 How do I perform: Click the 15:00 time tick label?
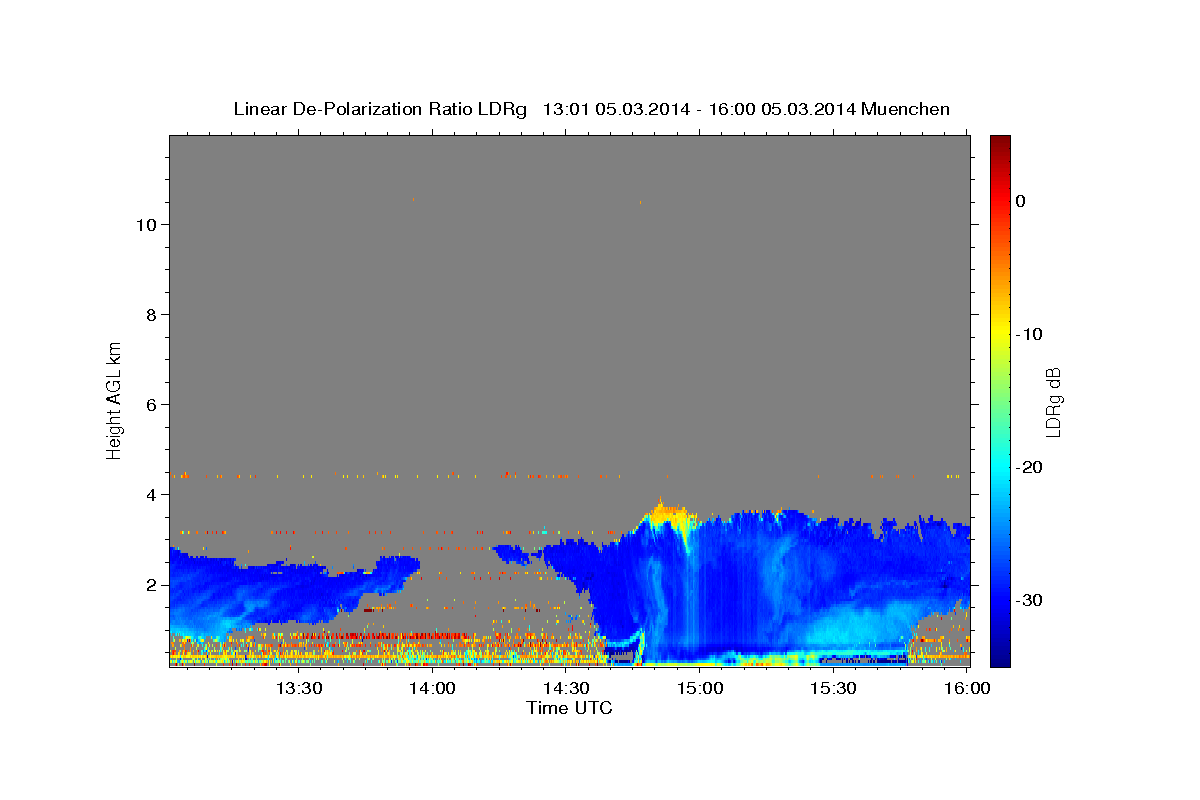tap(700, 688)
